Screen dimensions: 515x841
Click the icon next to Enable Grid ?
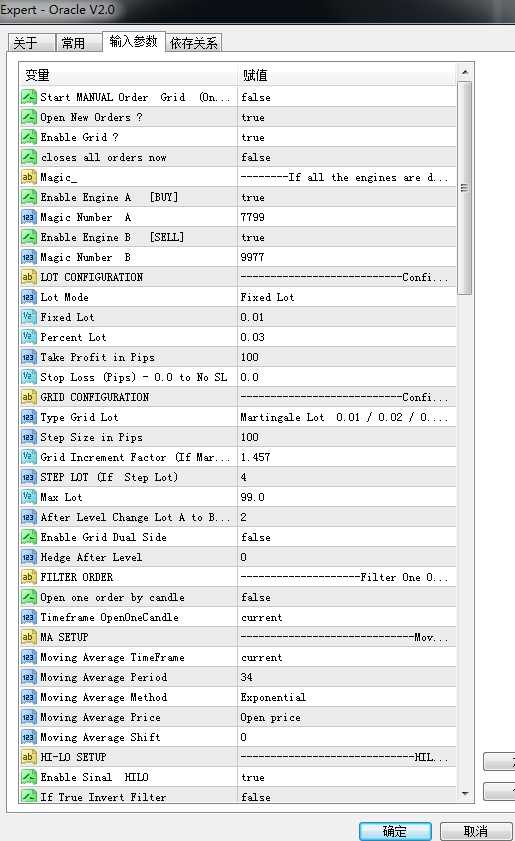[28, 137]
